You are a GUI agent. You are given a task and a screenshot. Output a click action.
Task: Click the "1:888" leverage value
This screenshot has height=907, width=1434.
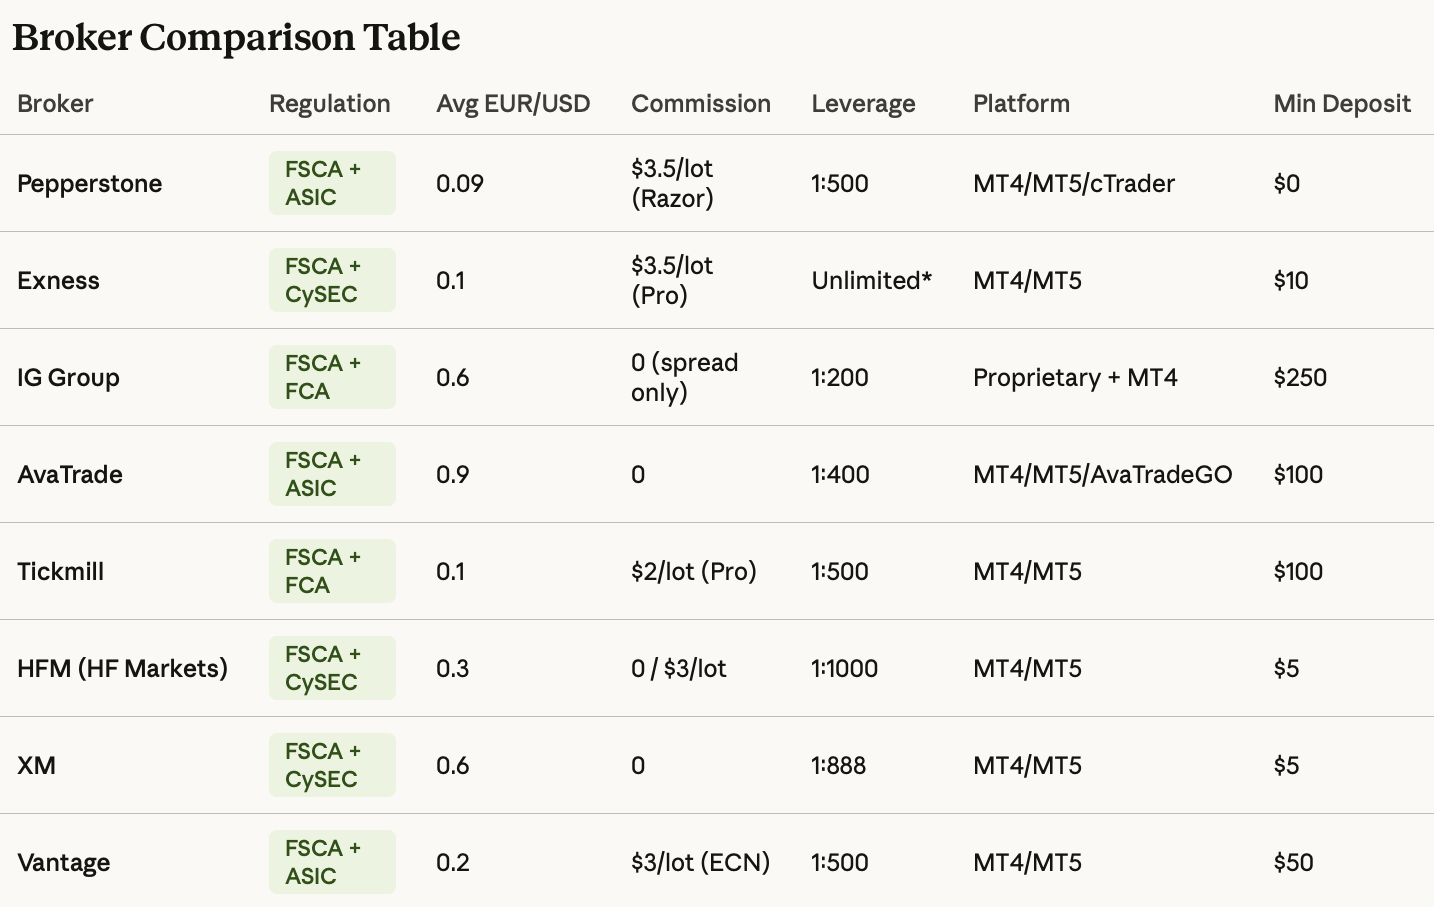tap(839, 766)
